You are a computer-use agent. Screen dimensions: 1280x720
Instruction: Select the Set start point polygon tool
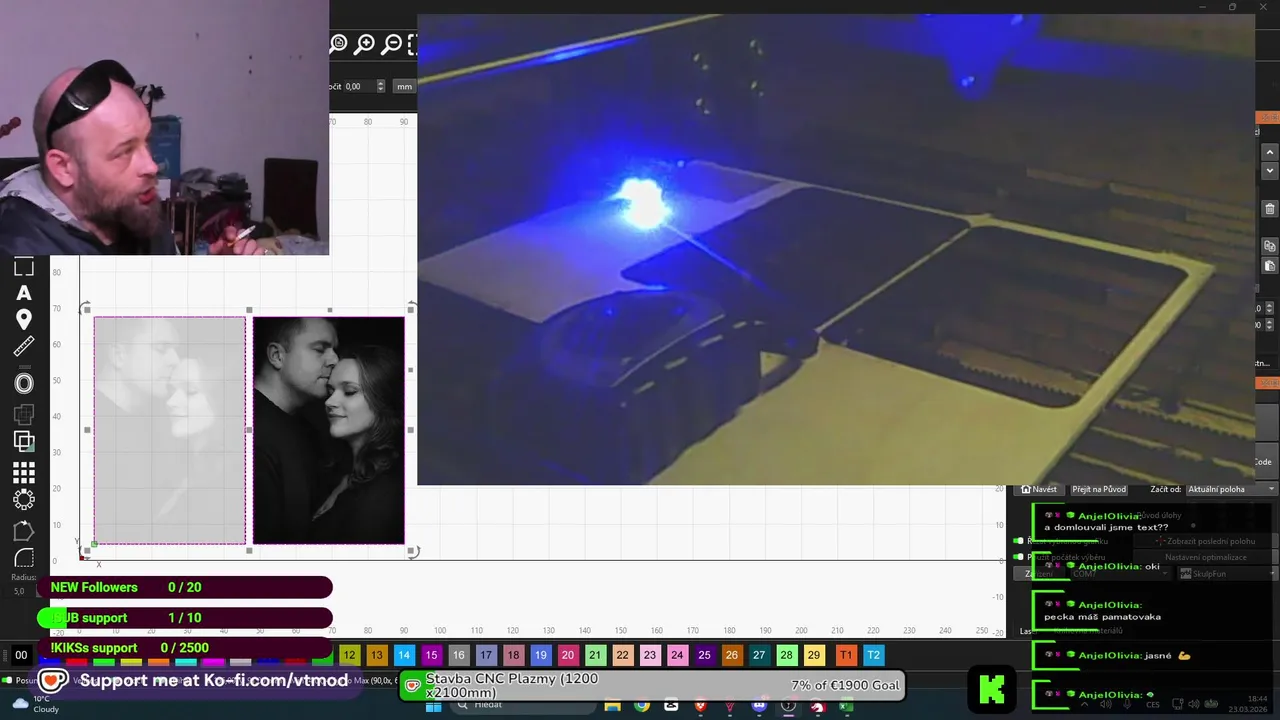(x=24, y=531)
